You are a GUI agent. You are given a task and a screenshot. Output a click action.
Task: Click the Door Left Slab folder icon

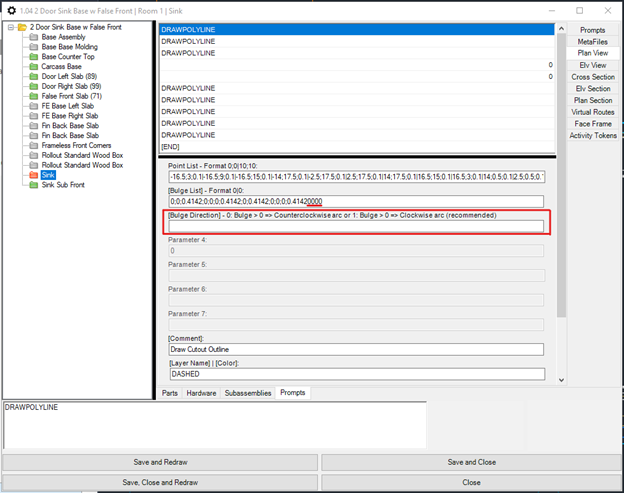tap(34, 76)
